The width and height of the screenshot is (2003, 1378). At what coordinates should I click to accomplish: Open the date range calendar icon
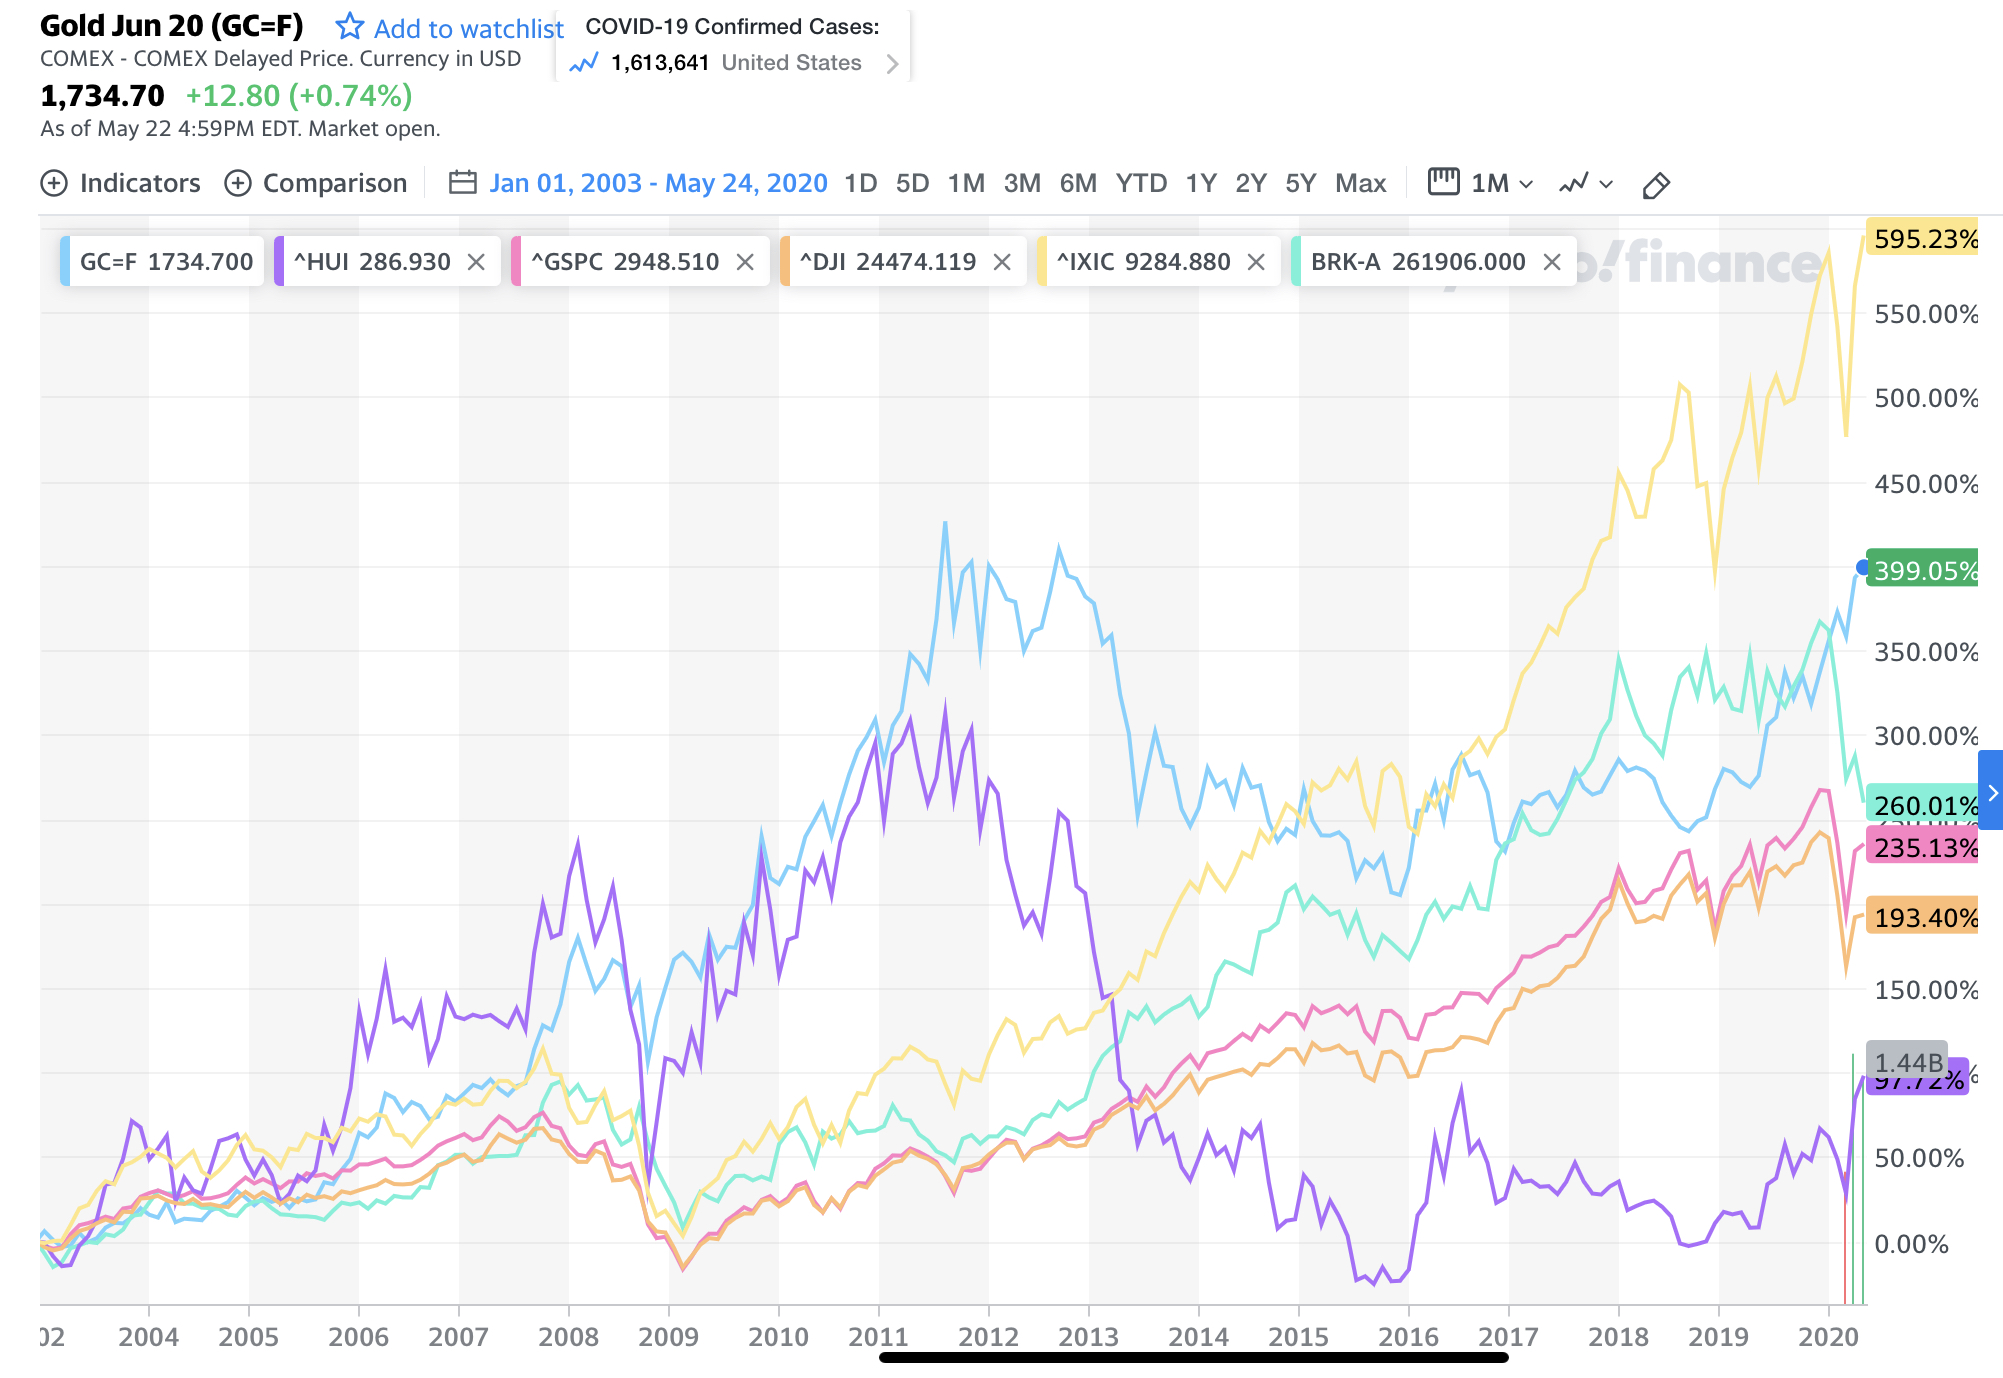[462, 183]
